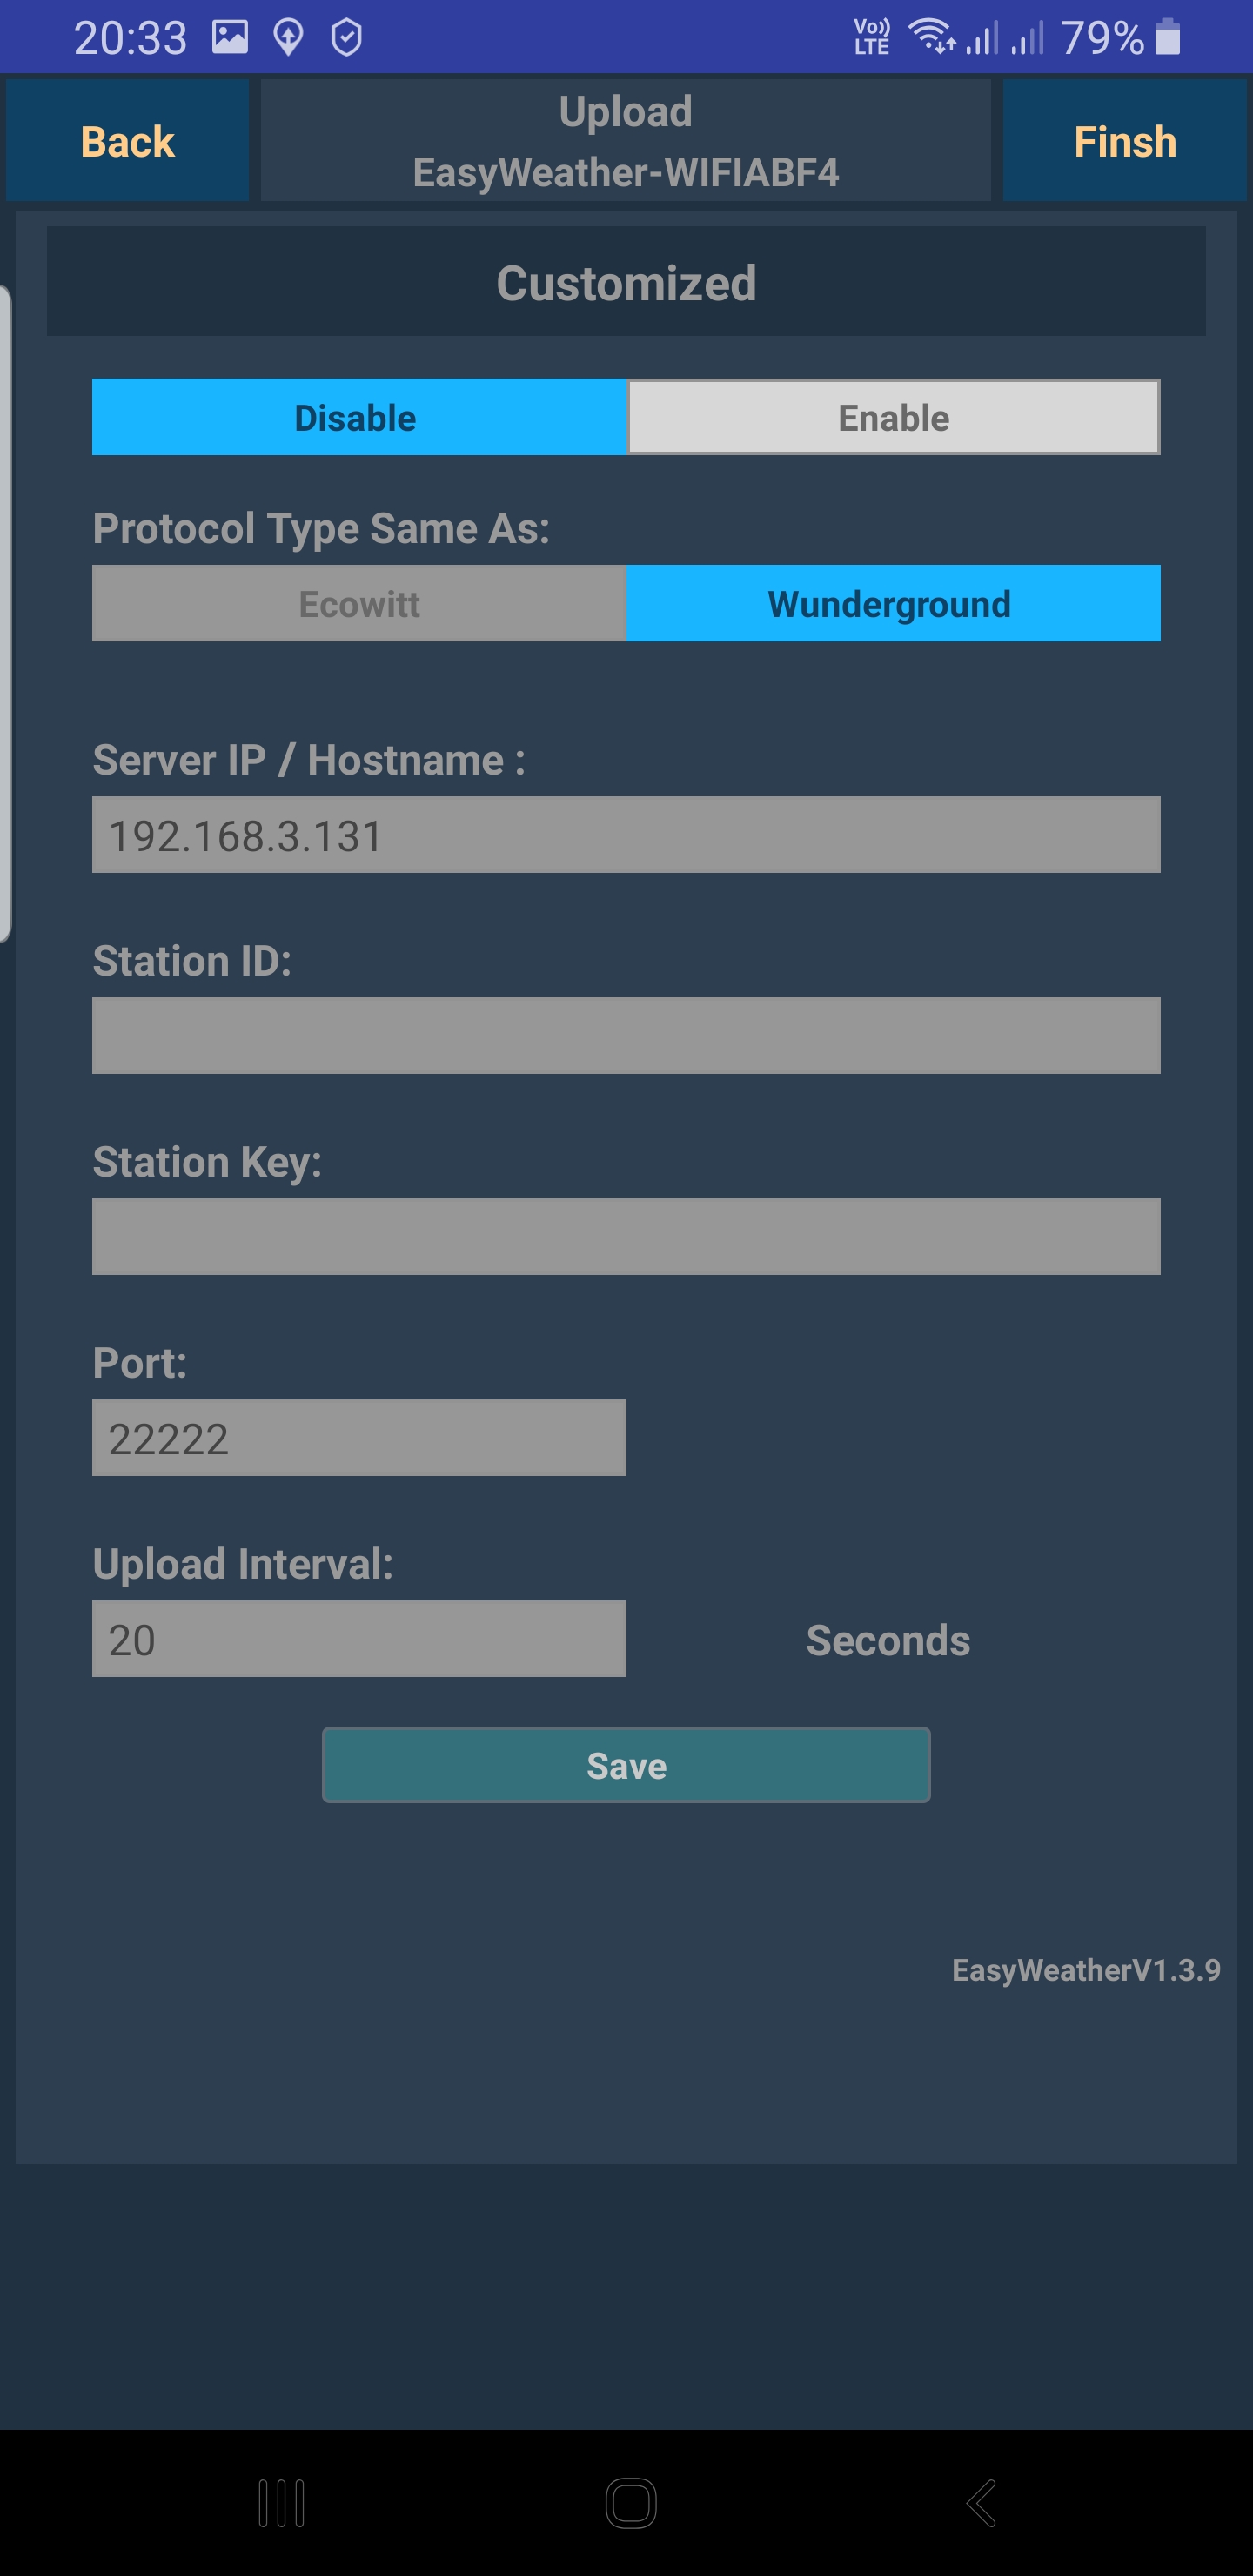Tap the Android back arrow icon
Viewport: 1253px width, 2576px height.
982,2503
